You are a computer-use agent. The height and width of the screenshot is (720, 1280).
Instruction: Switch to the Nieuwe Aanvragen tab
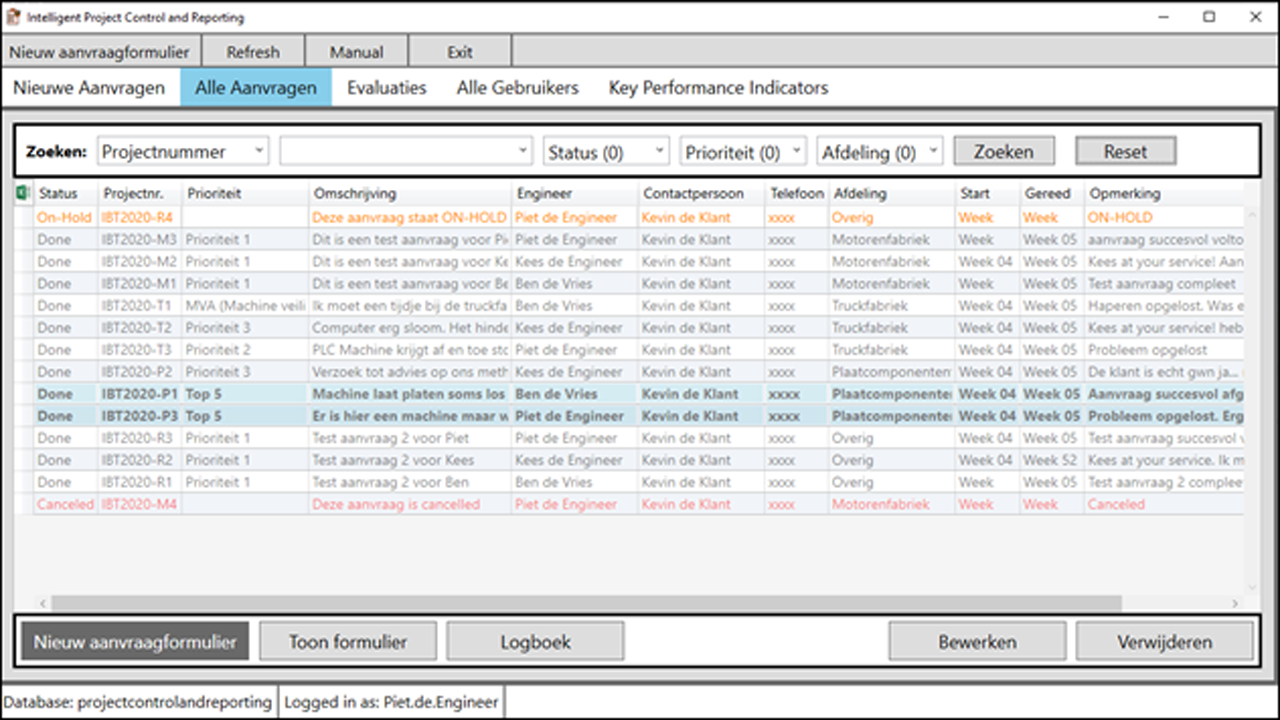tap(89, 88)
